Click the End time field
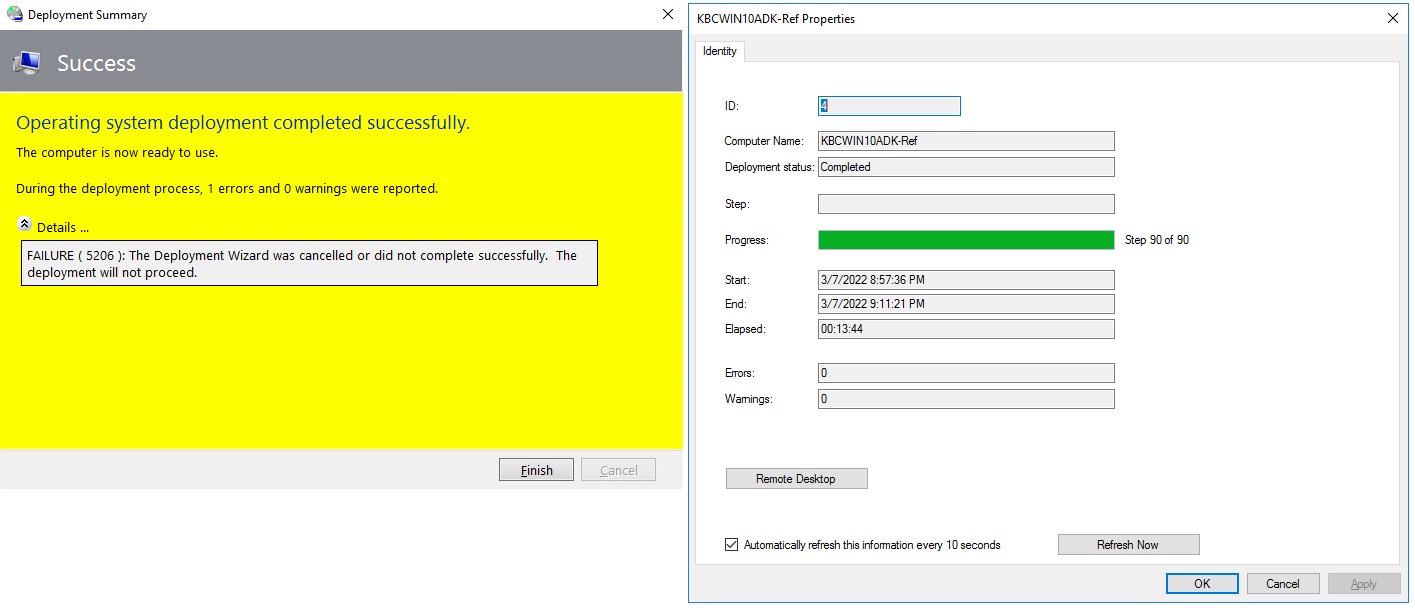The image size is (1415, 612). [x=965, y=303]
